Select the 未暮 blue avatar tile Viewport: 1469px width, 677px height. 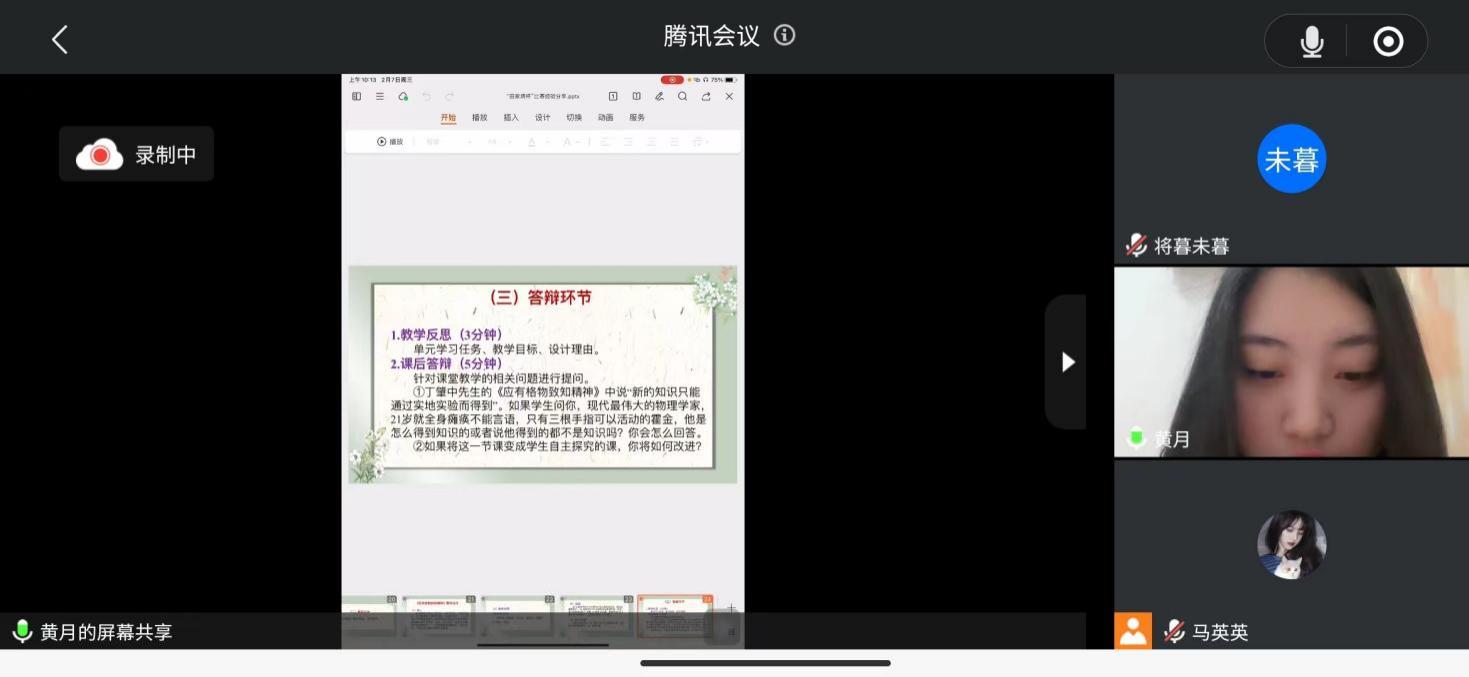point(1291,159)
